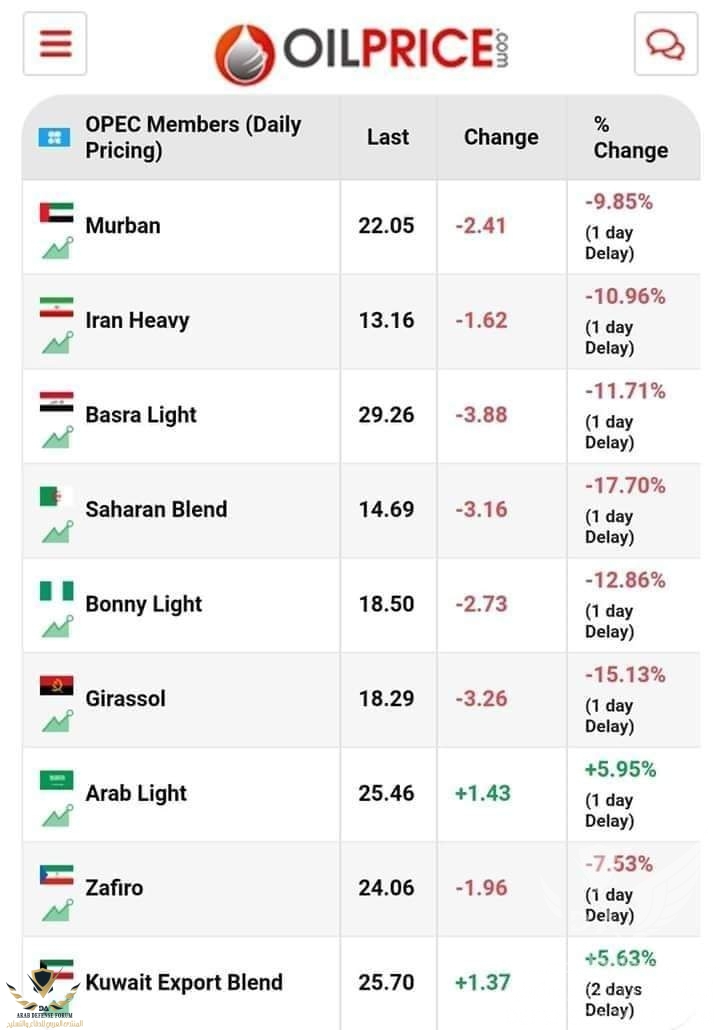The height and width of the screenshot is (1030, 720).
Task: Open the Arab Light link
Action: coord(136,793)
